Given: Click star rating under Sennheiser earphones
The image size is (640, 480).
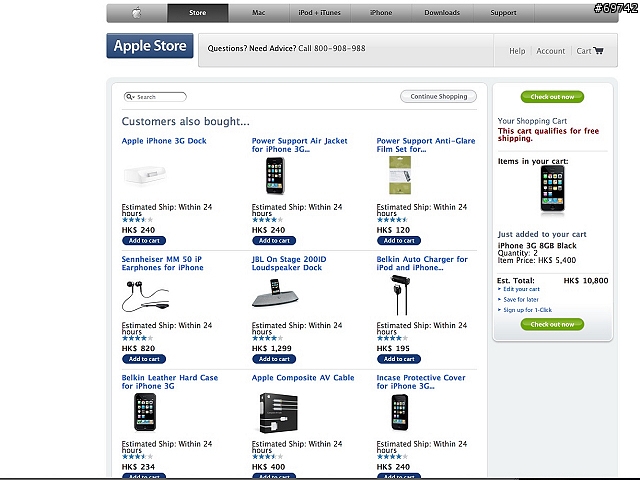Looking at the screenshot, I should point(138,338).
